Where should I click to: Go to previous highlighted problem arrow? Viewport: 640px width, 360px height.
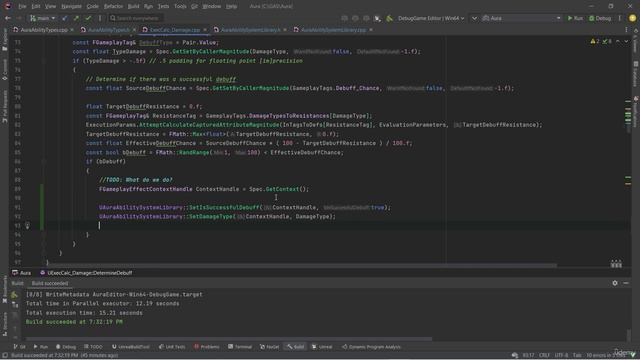tap(618, 41)
